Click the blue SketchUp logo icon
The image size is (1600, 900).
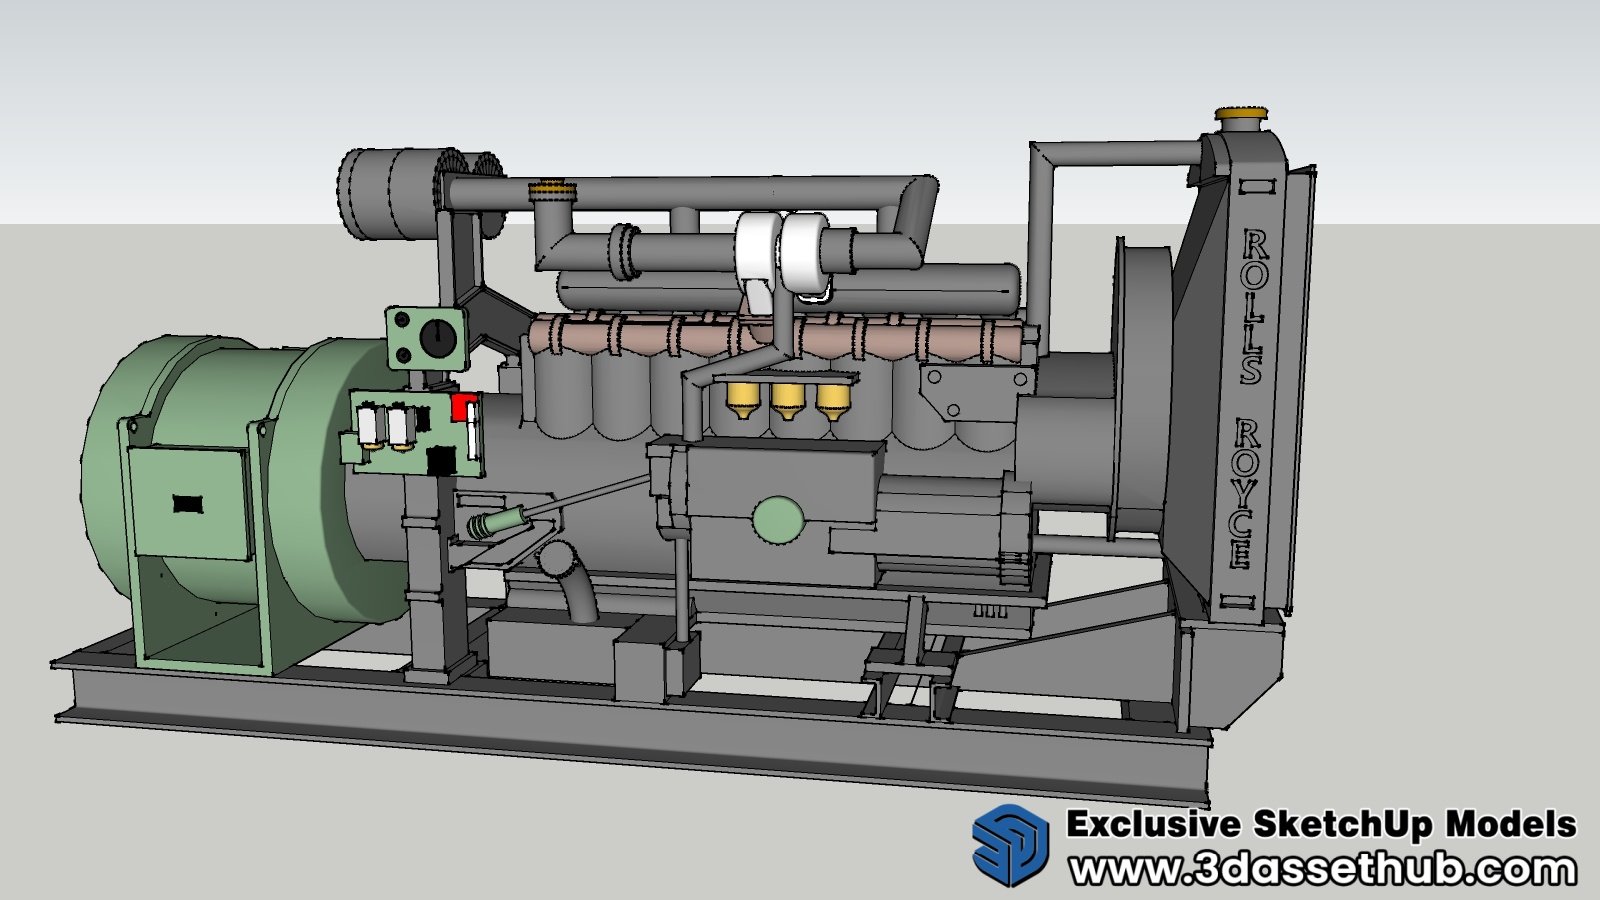(1010, 846)
